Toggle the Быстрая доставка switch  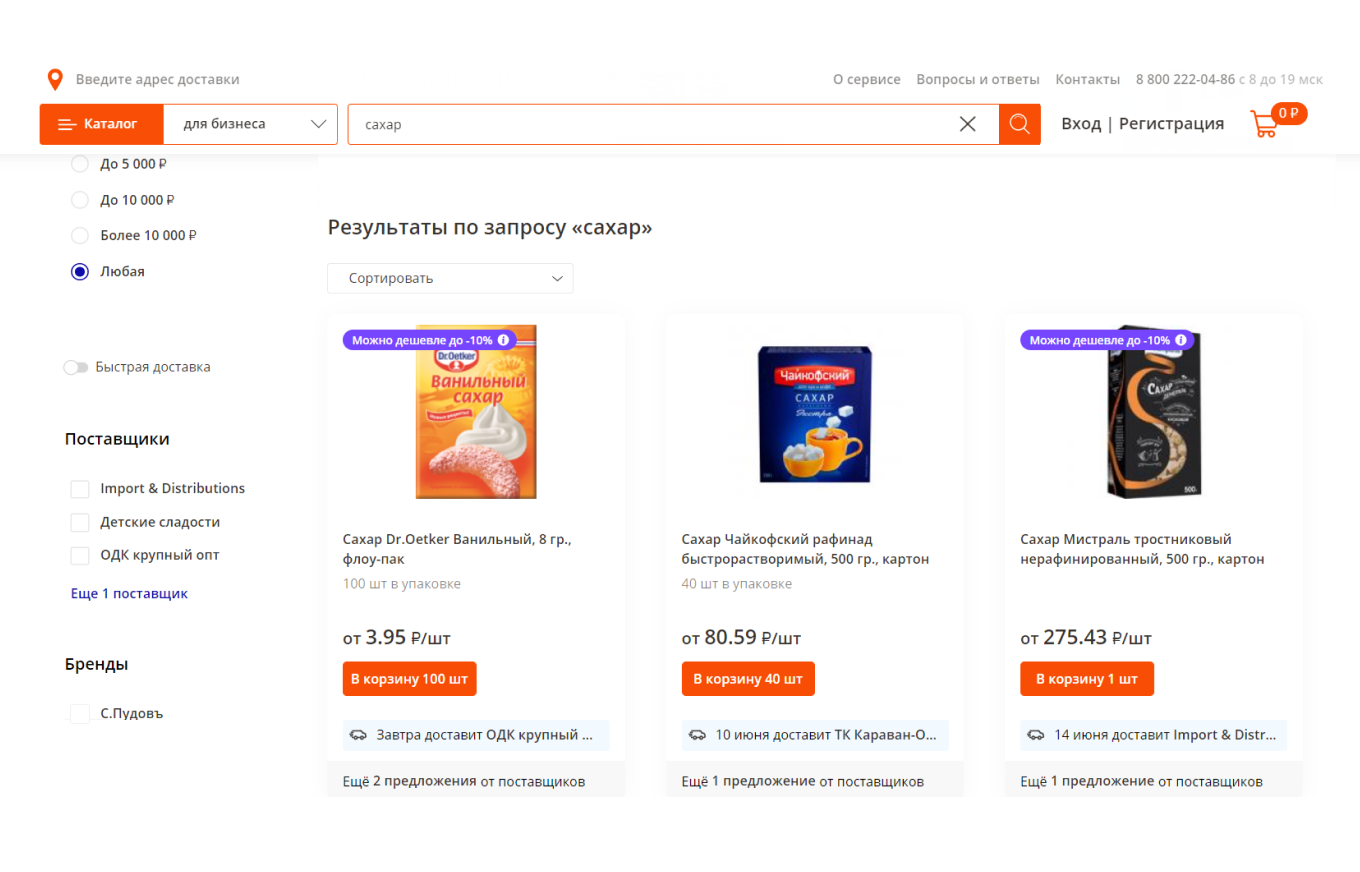(76, 367)
